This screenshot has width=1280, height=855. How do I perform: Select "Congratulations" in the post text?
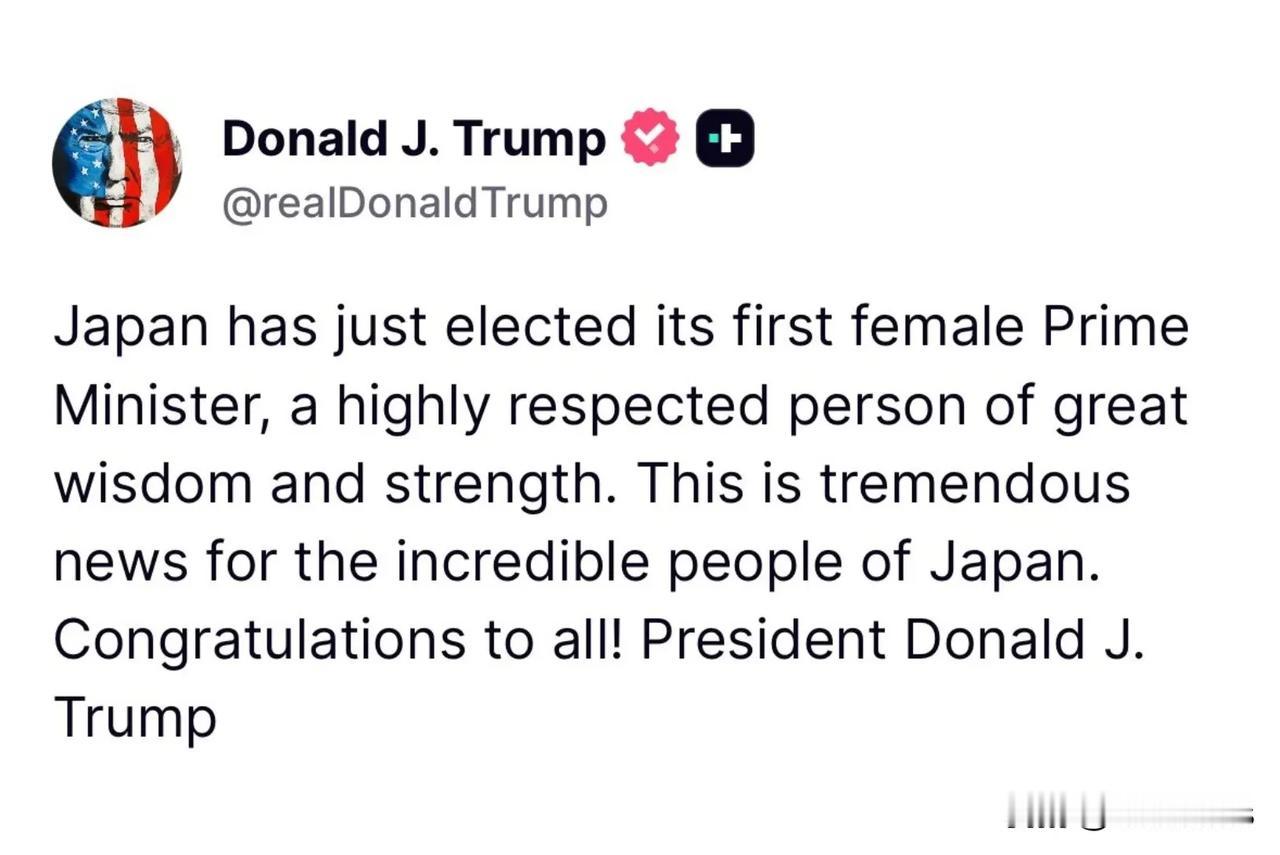tap(259, 640)
